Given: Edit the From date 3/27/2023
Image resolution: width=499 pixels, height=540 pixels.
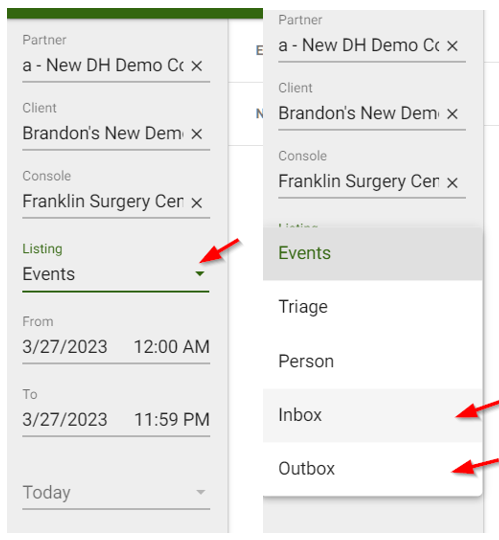Looking at the screenshot, I should [65, 346].
